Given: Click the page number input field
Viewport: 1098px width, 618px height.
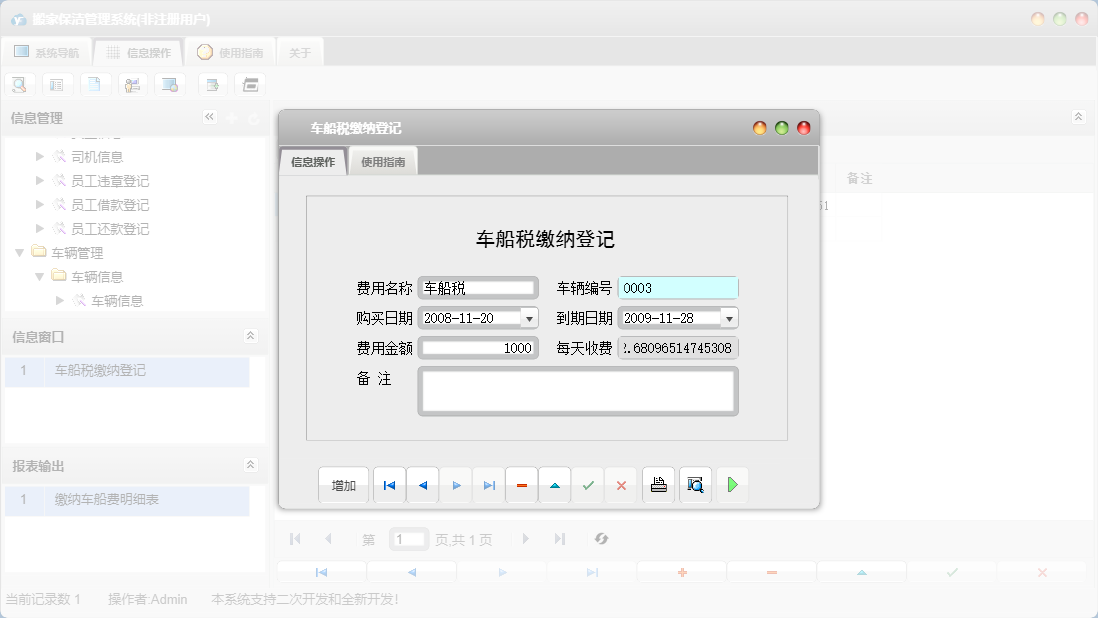Looking at the screenshot, I should coord(409,538).
